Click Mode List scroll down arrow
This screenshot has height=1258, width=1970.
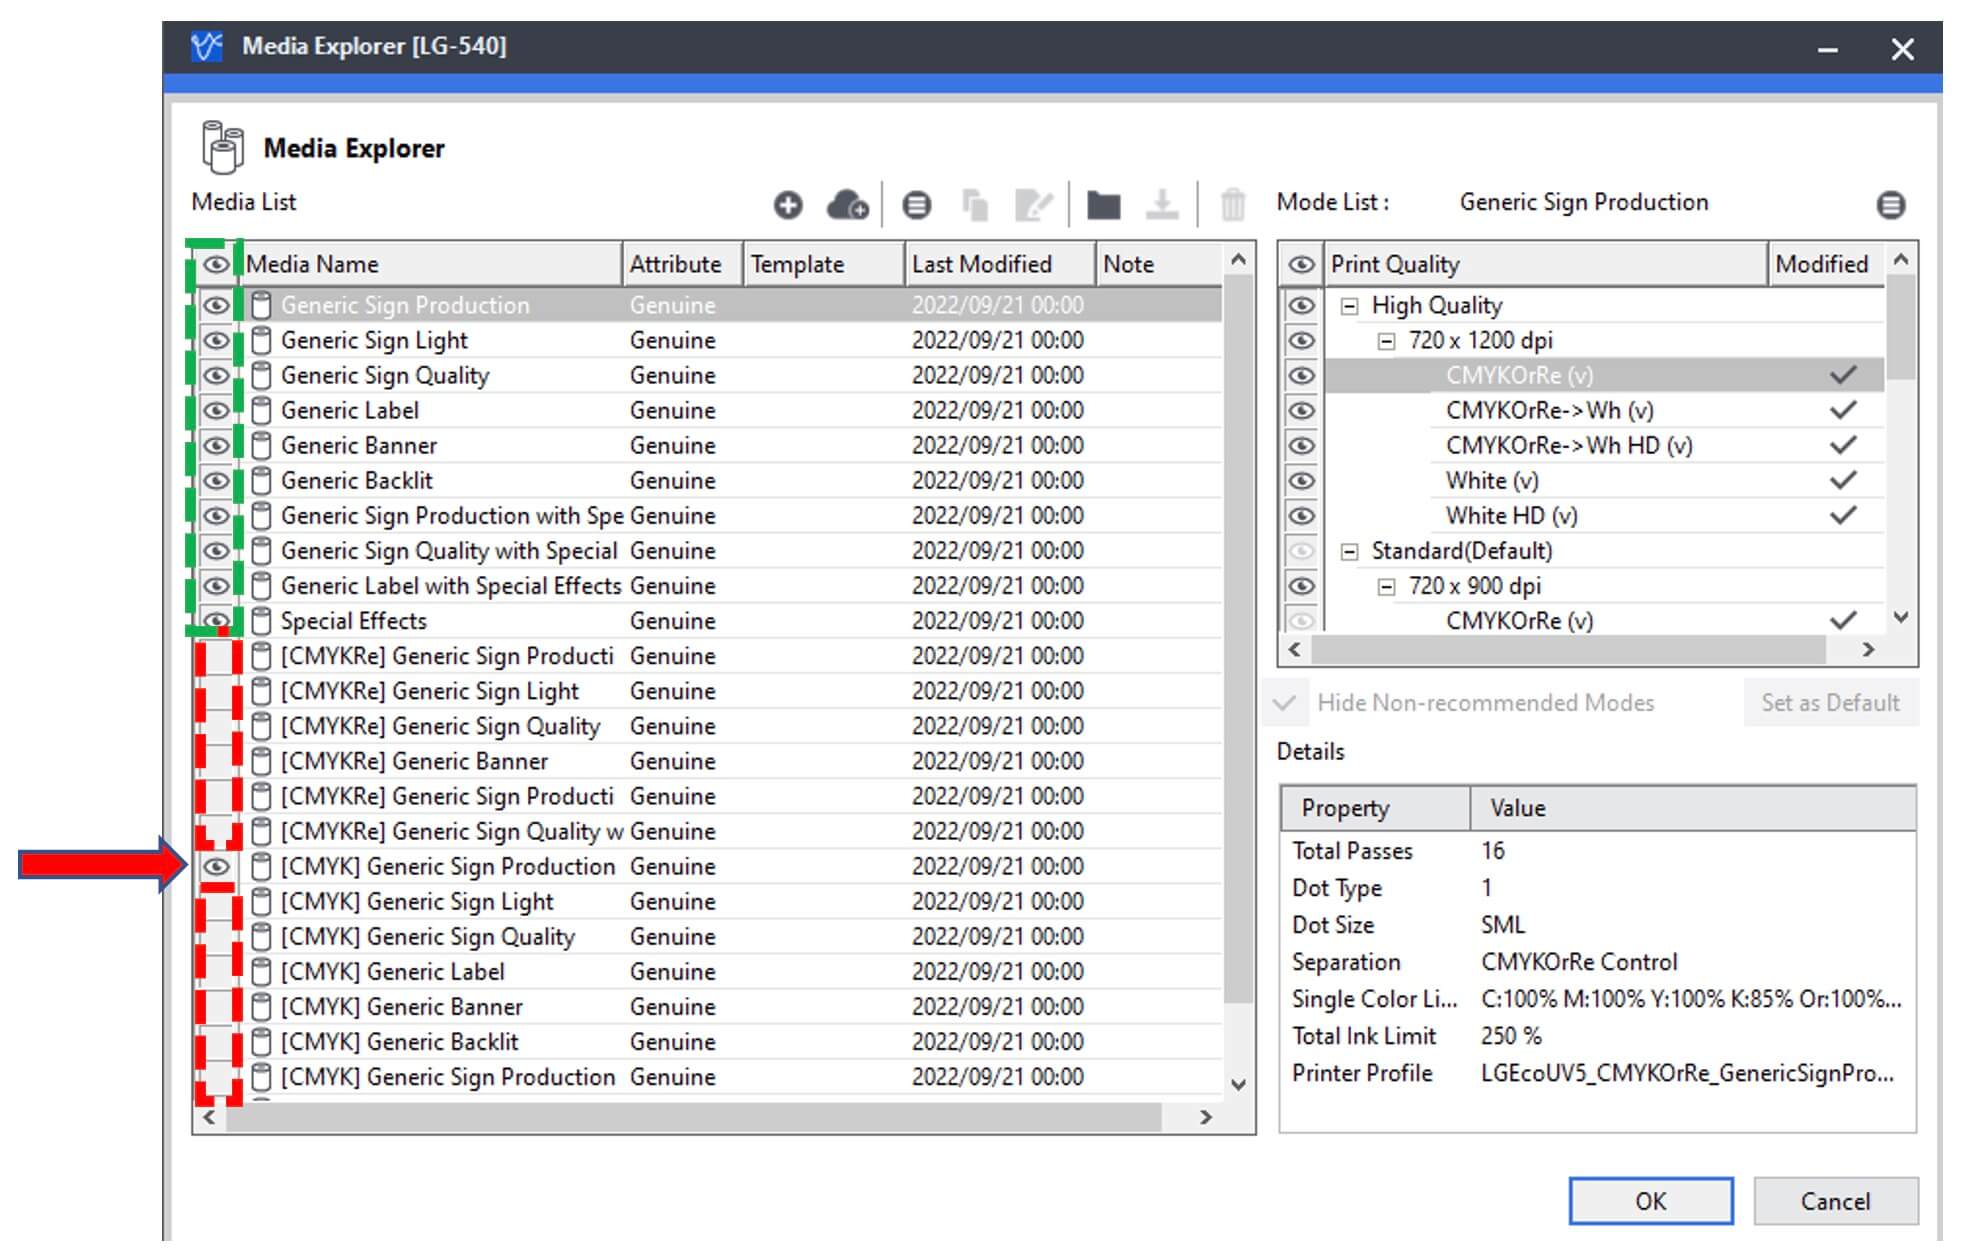coord(1901,618)
